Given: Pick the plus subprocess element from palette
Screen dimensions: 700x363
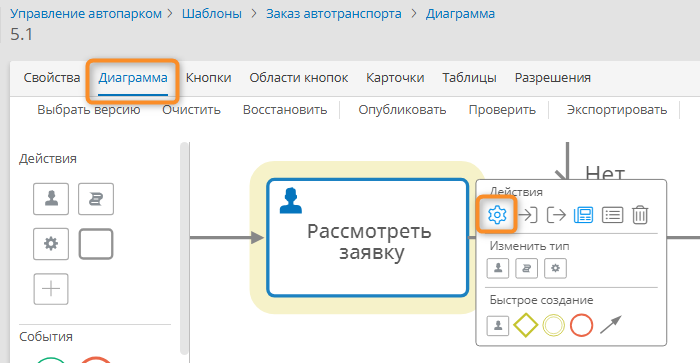Looking at the screenshot, I should [51, 289].
